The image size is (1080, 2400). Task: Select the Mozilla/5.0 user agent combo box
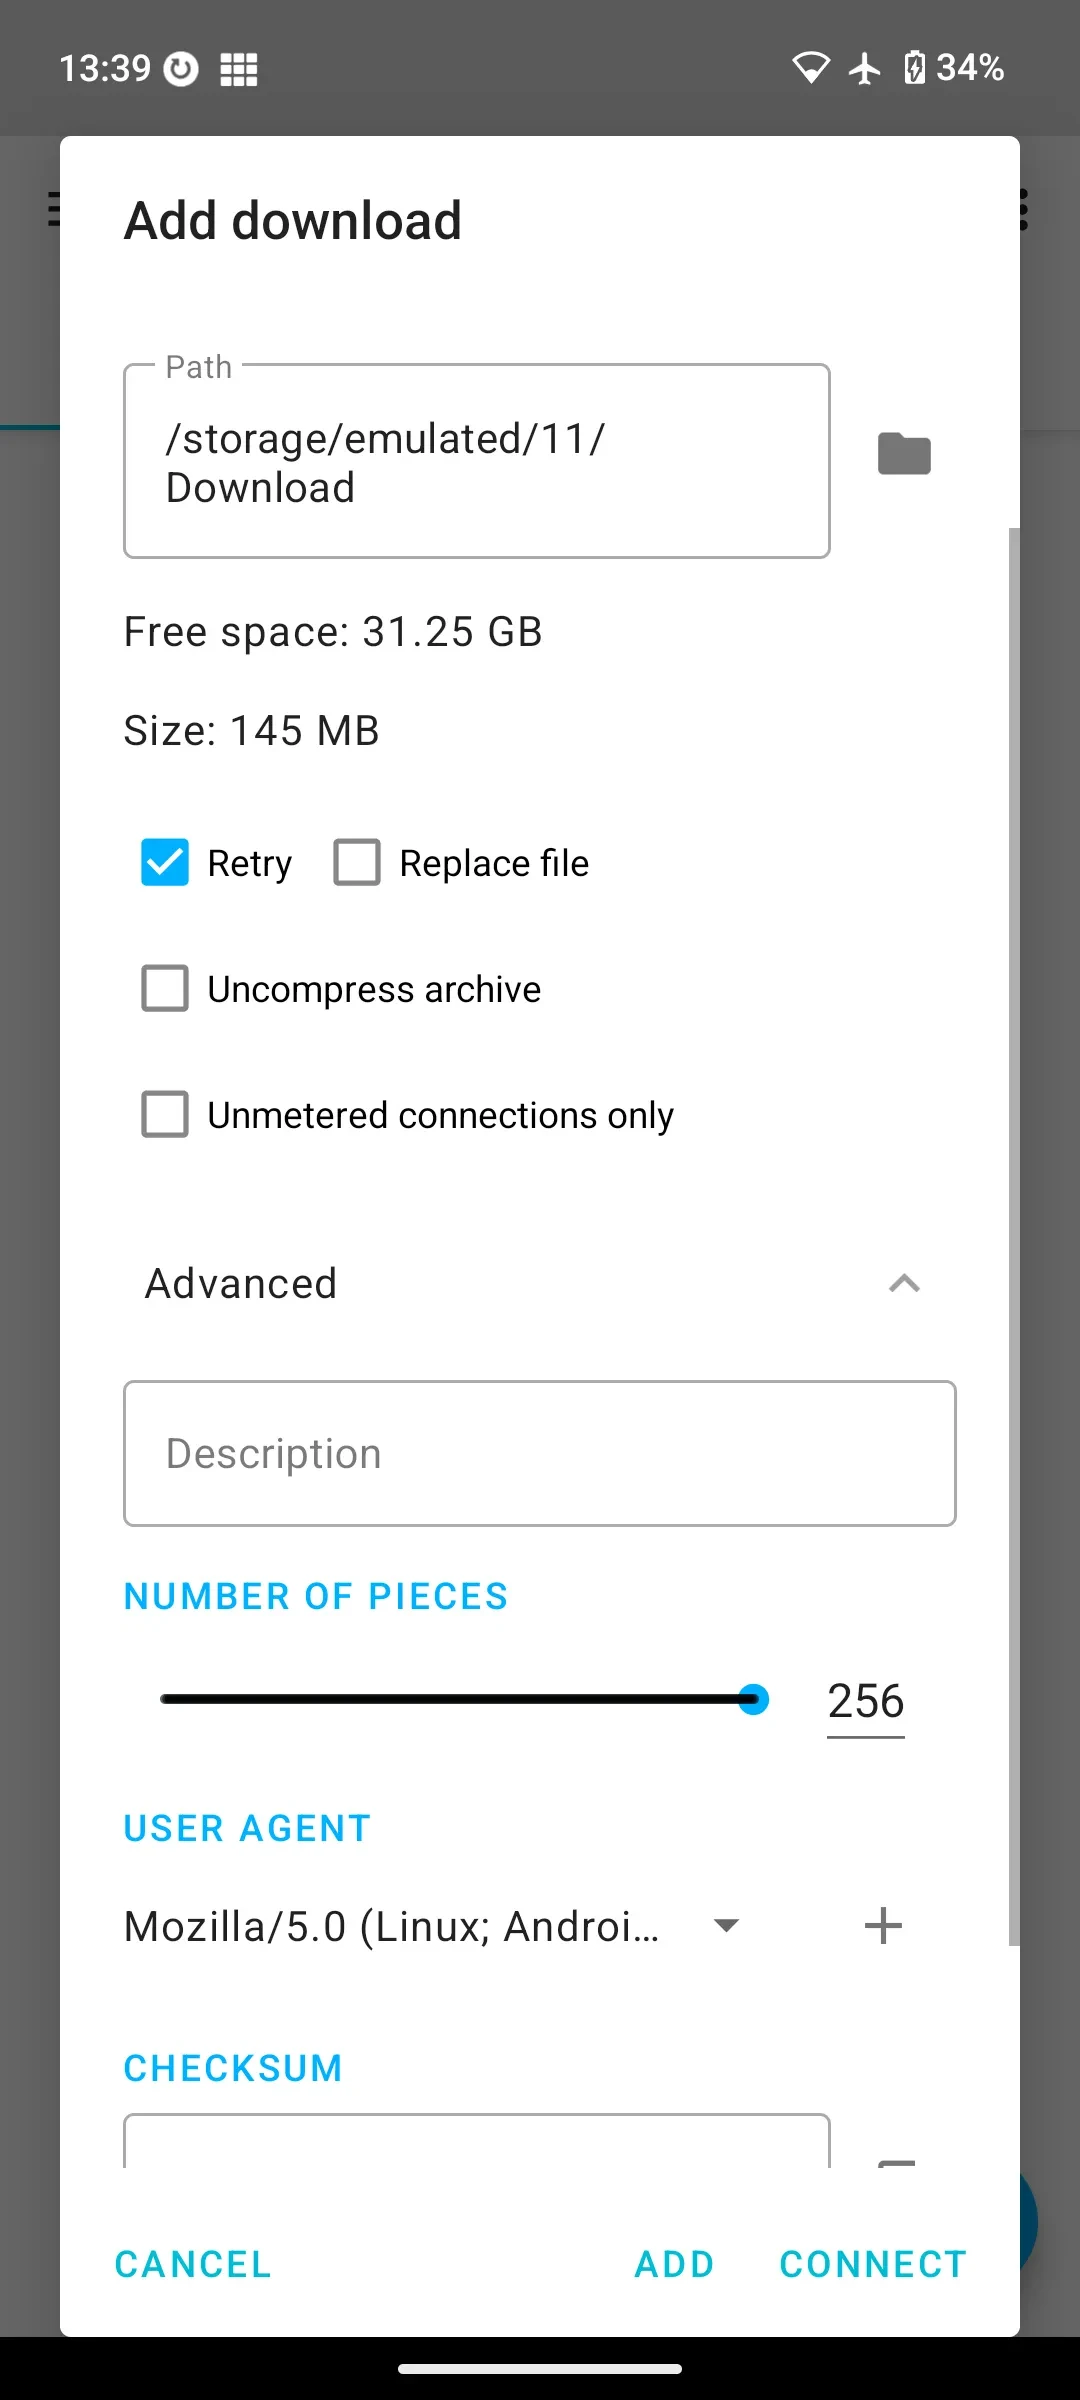tap(432, 1926)
